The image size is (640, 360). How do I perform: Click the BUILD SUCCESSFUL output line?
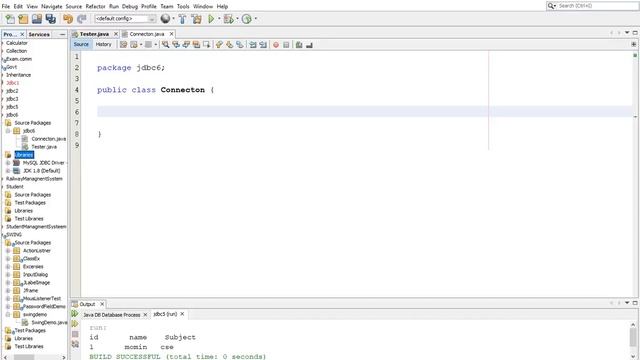(178, 356)
